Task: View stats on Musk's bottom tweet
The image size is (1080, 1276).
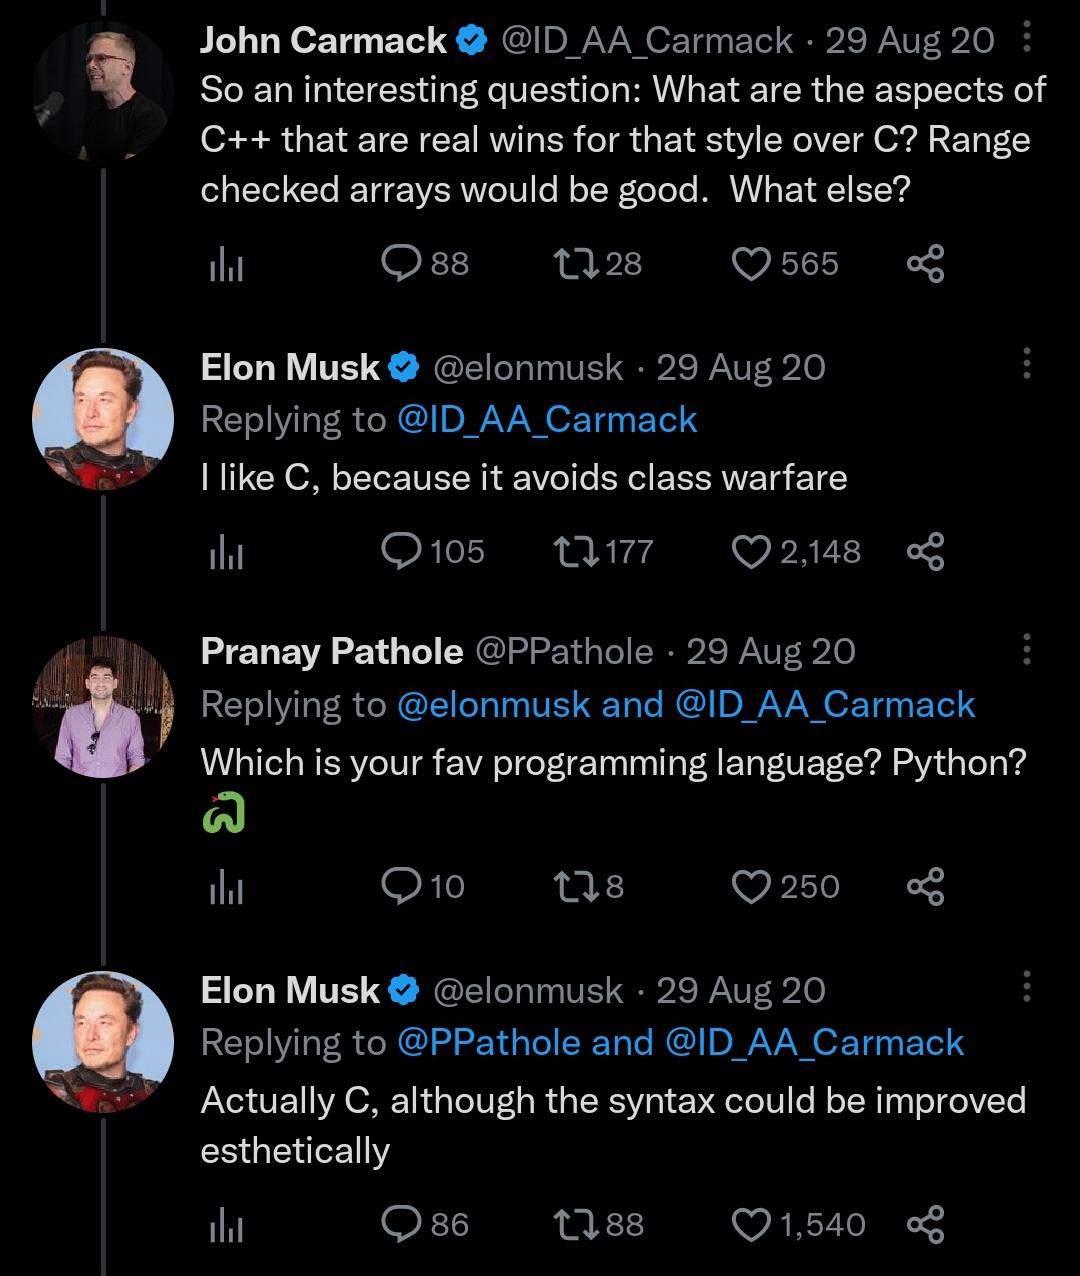Action: pos(224,1222)
